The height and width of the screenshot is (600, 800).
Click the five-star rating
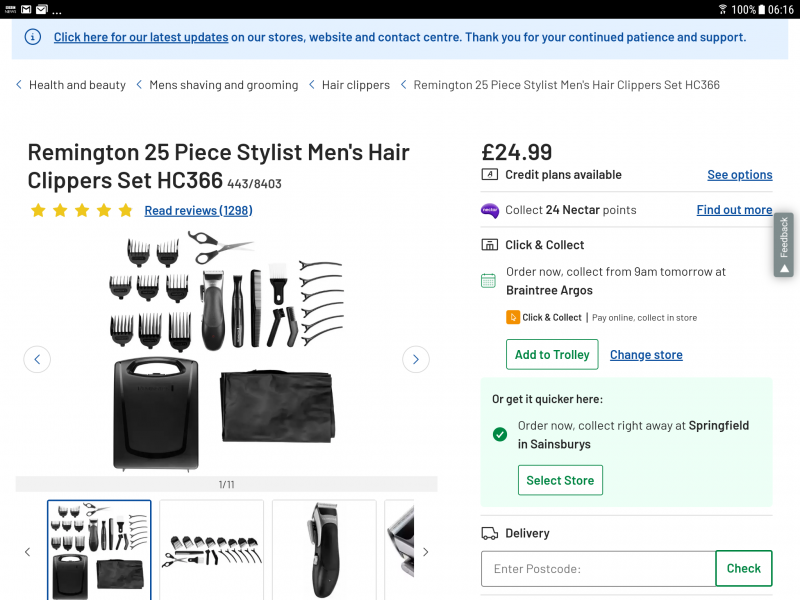[x=82, y=210]
